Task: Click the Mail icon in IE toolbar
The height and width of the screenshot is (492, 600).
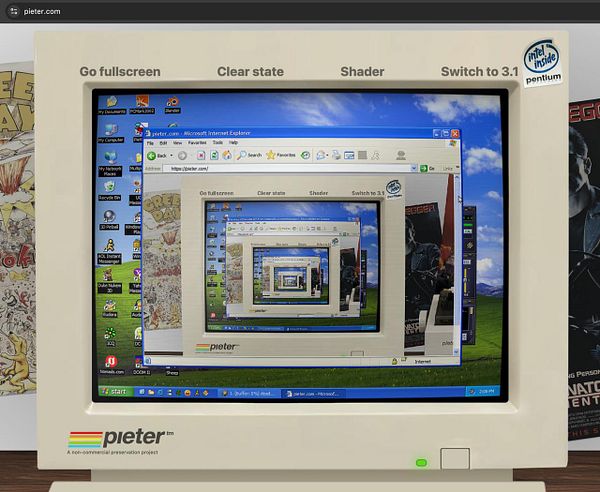Action: (x=321, y=155)
